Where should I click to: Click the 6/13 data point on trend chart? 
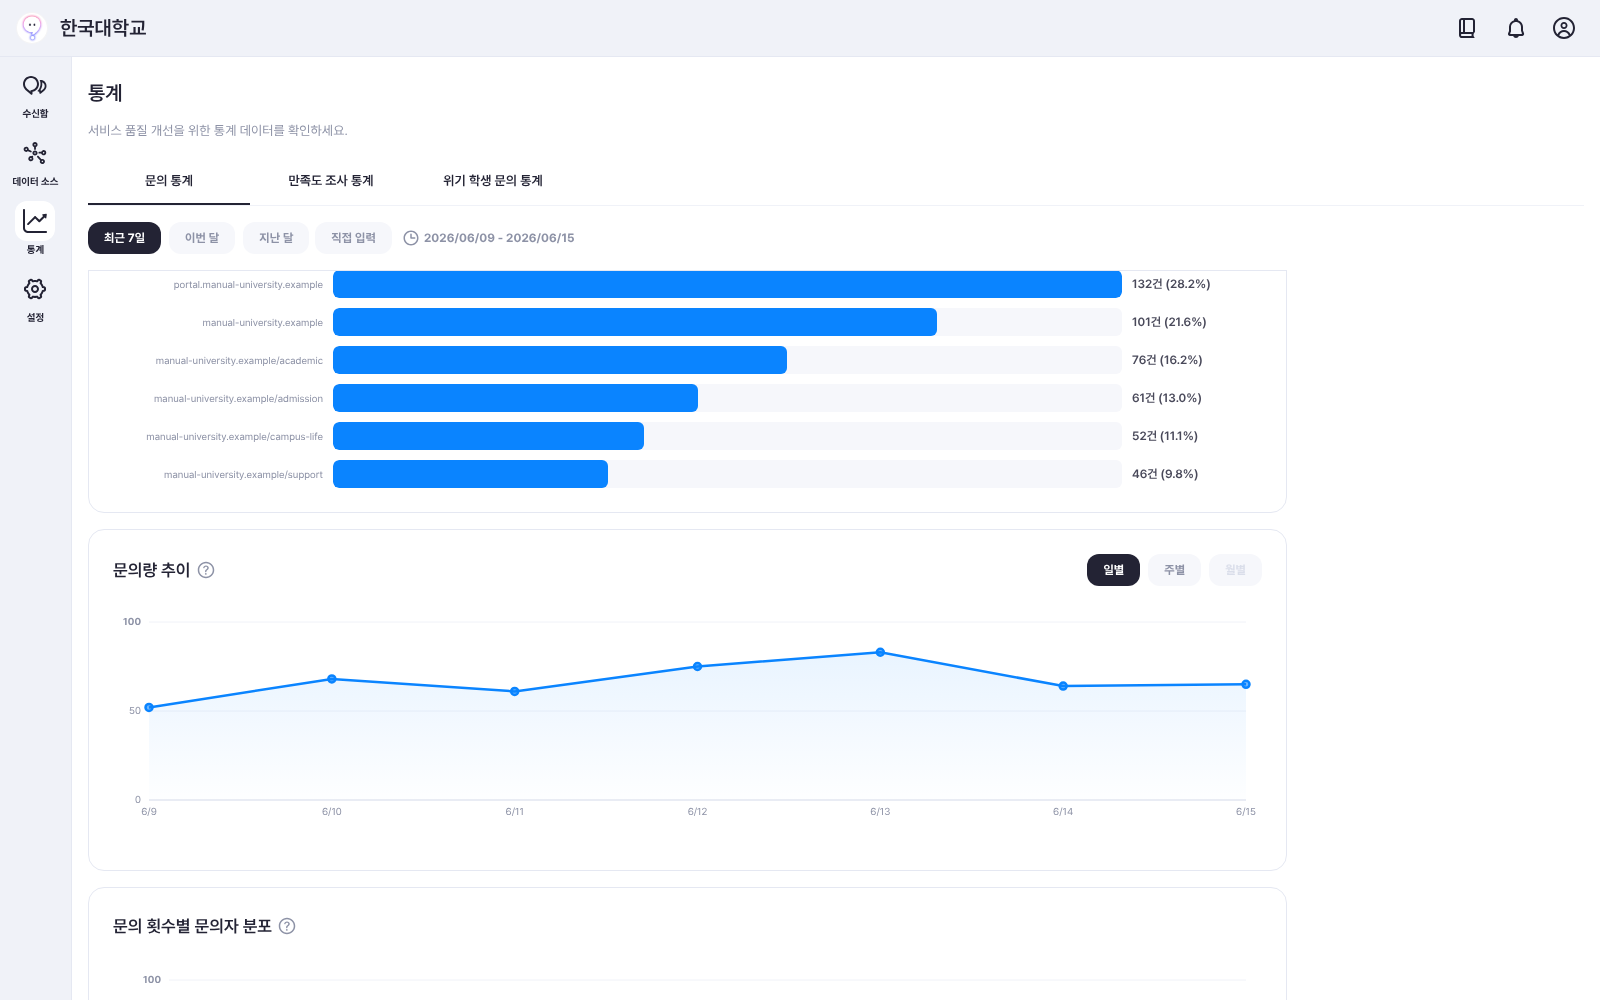pyautogui.click(x=880, y=652)
